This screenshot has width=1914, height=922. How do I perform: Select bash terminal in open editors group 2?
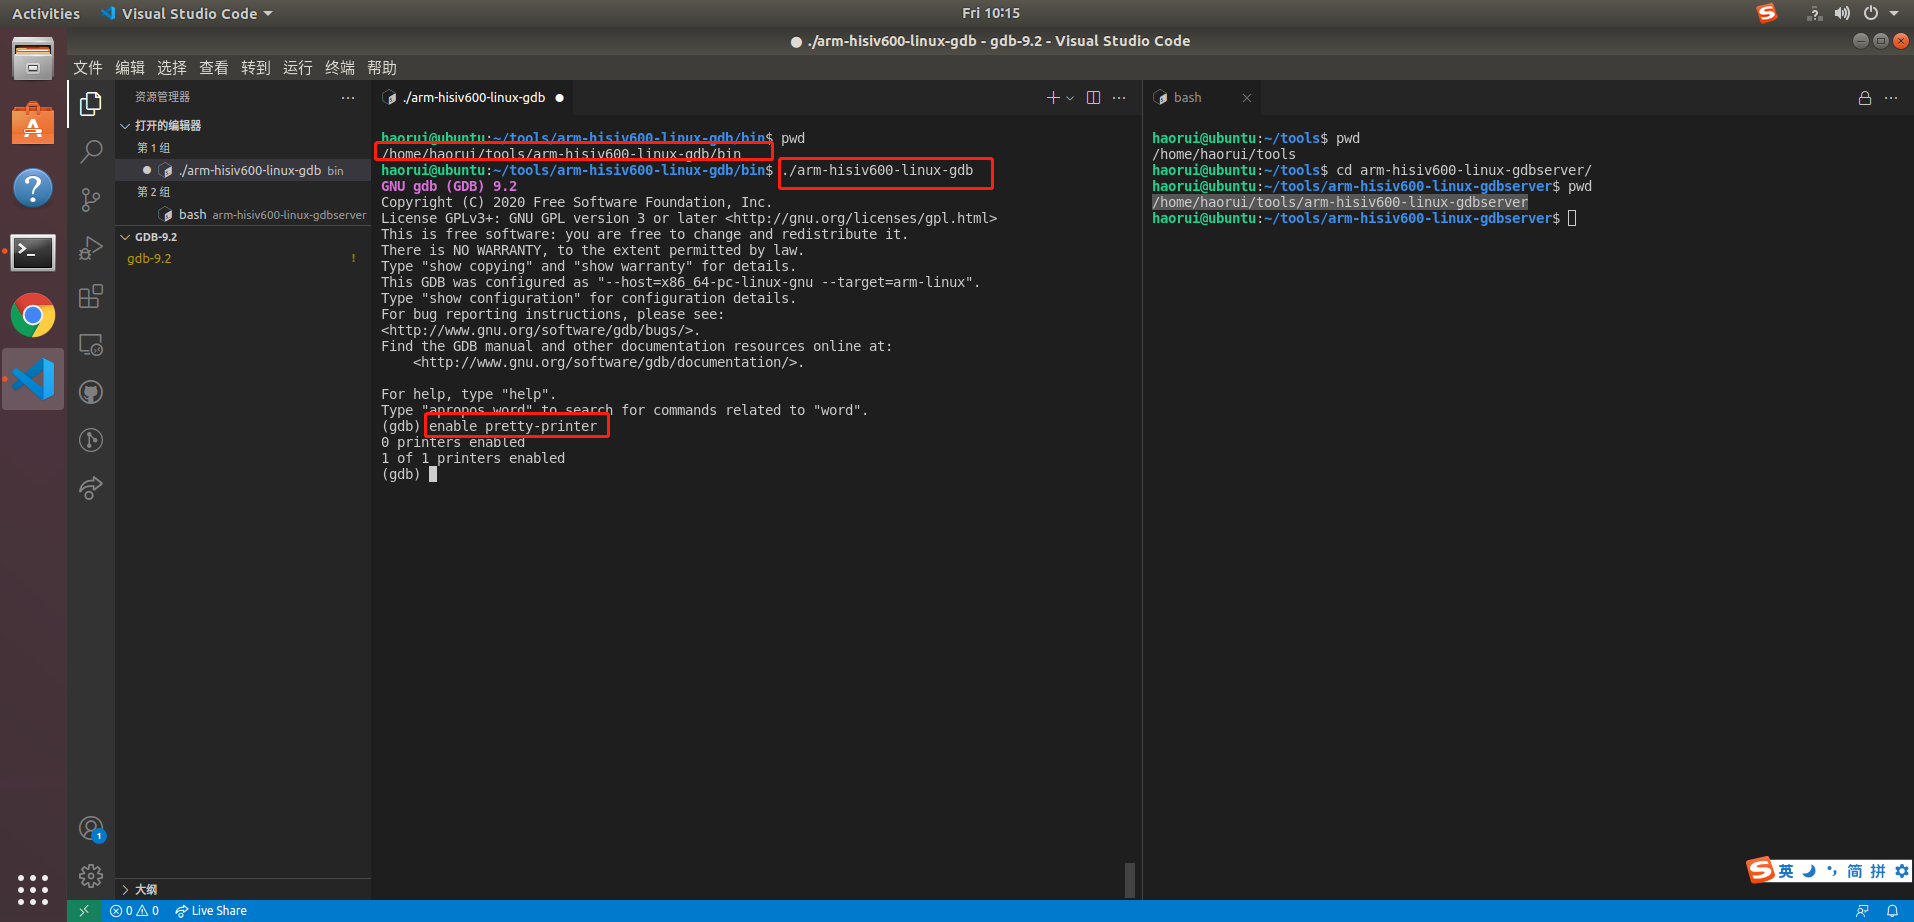pos(243,215)
